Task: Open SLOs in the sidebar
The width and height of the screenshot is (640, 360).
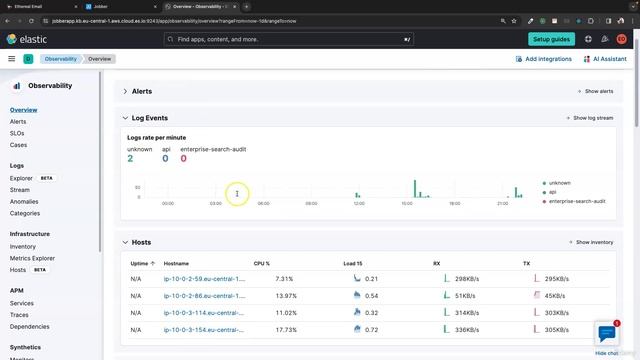Action: click(x=17, y=133)
